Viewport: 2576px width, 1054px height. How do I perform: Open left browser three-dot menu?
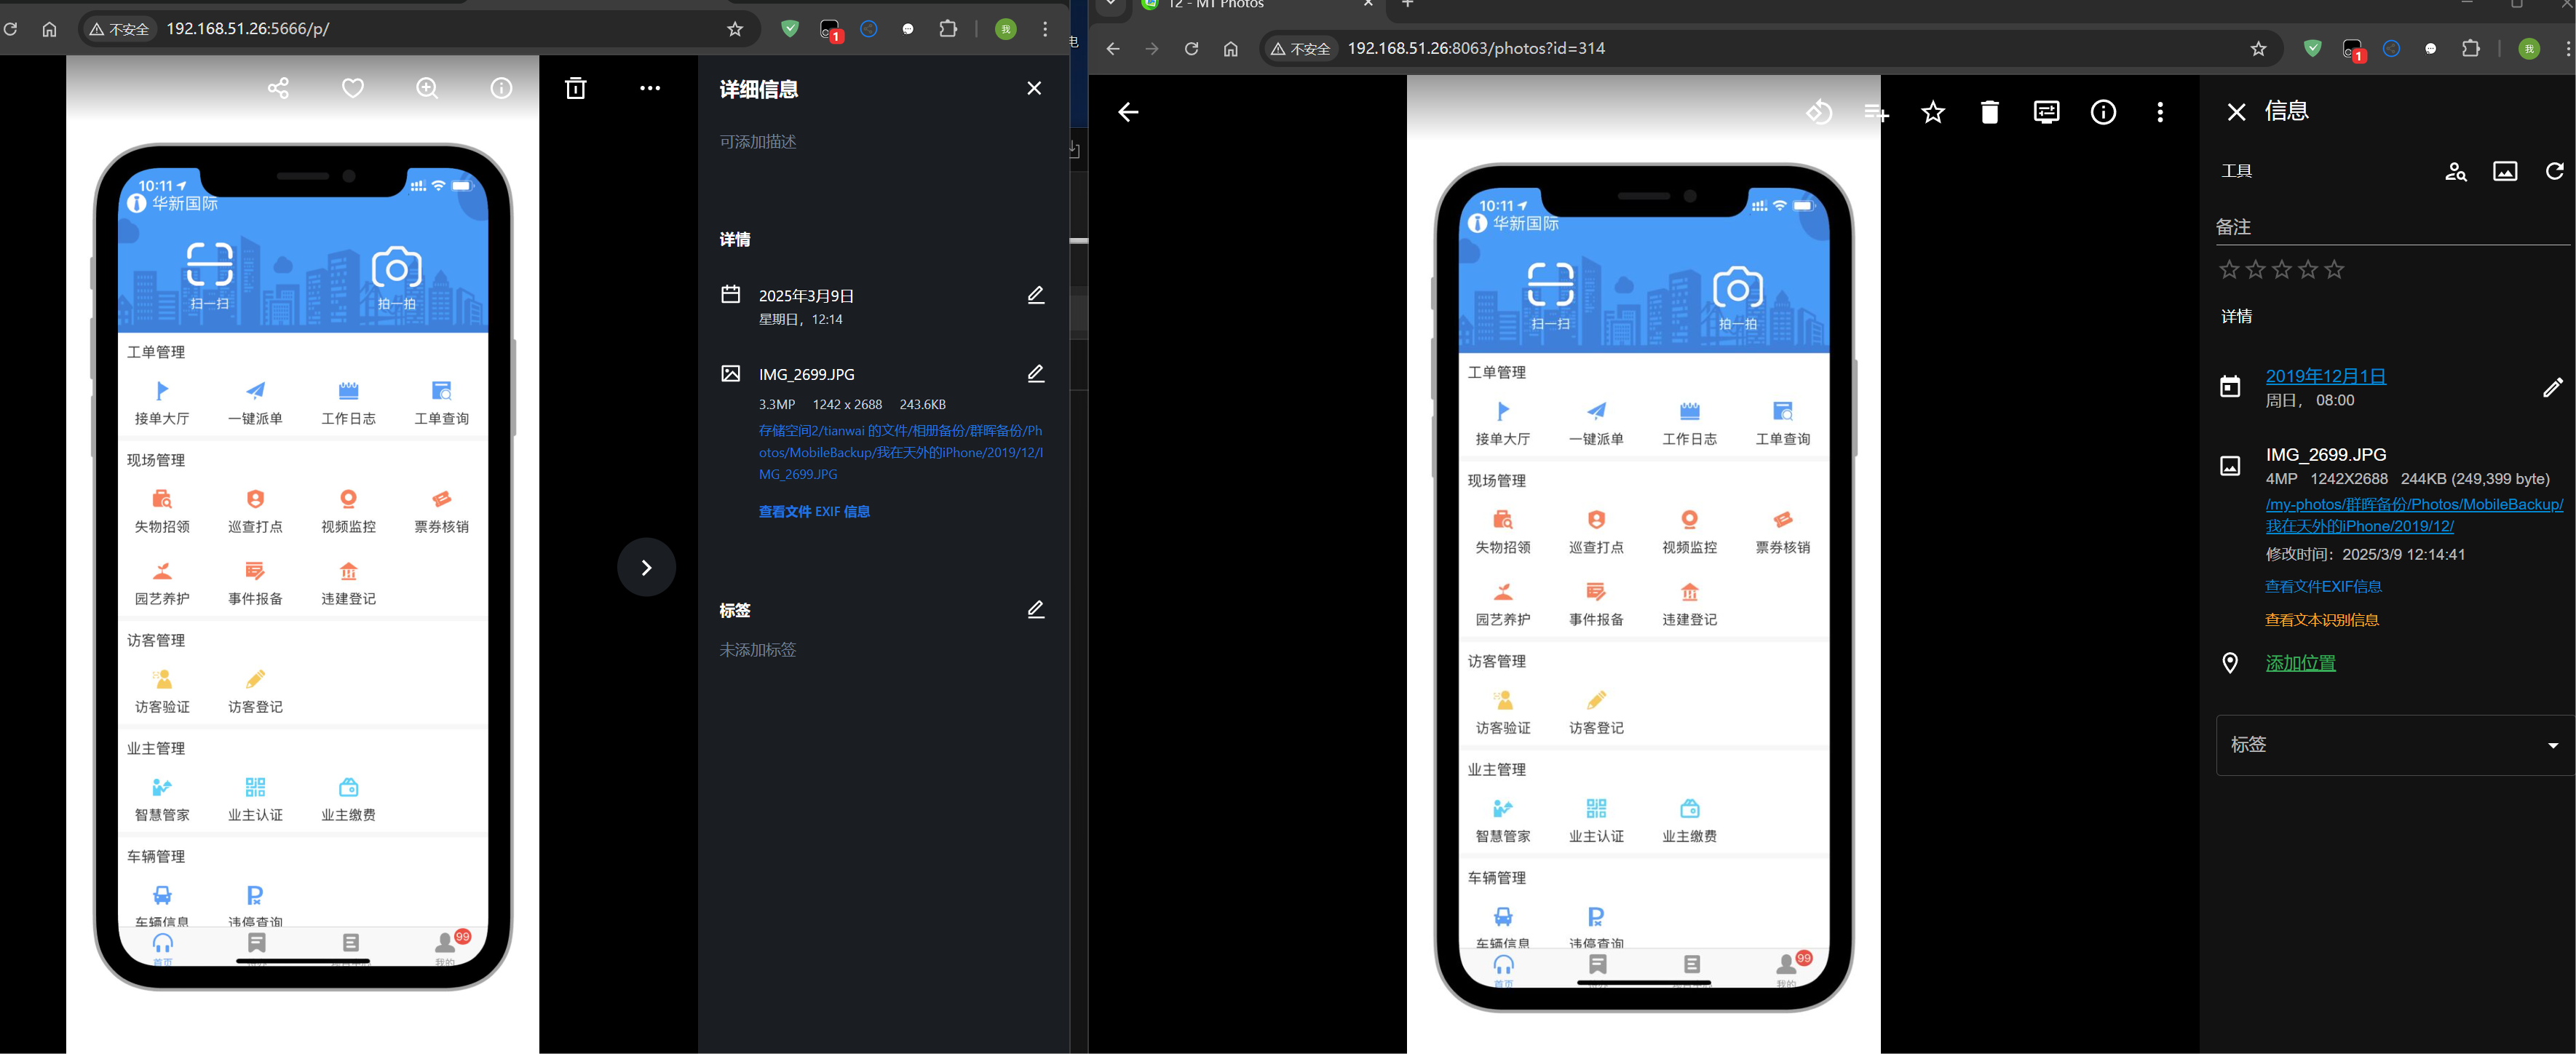coord(1045,29)
